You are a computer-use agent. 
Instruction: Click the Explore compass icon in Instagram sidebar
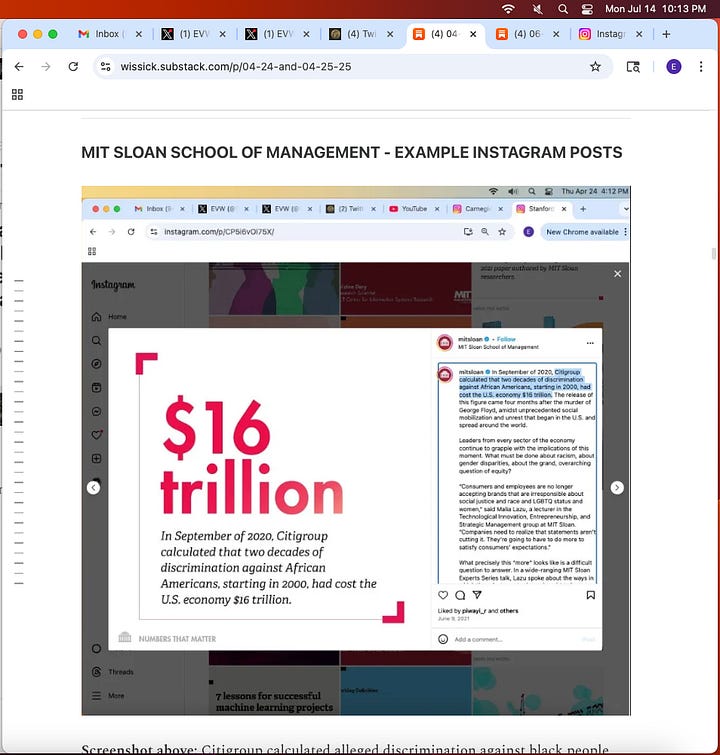coord(96,364)
